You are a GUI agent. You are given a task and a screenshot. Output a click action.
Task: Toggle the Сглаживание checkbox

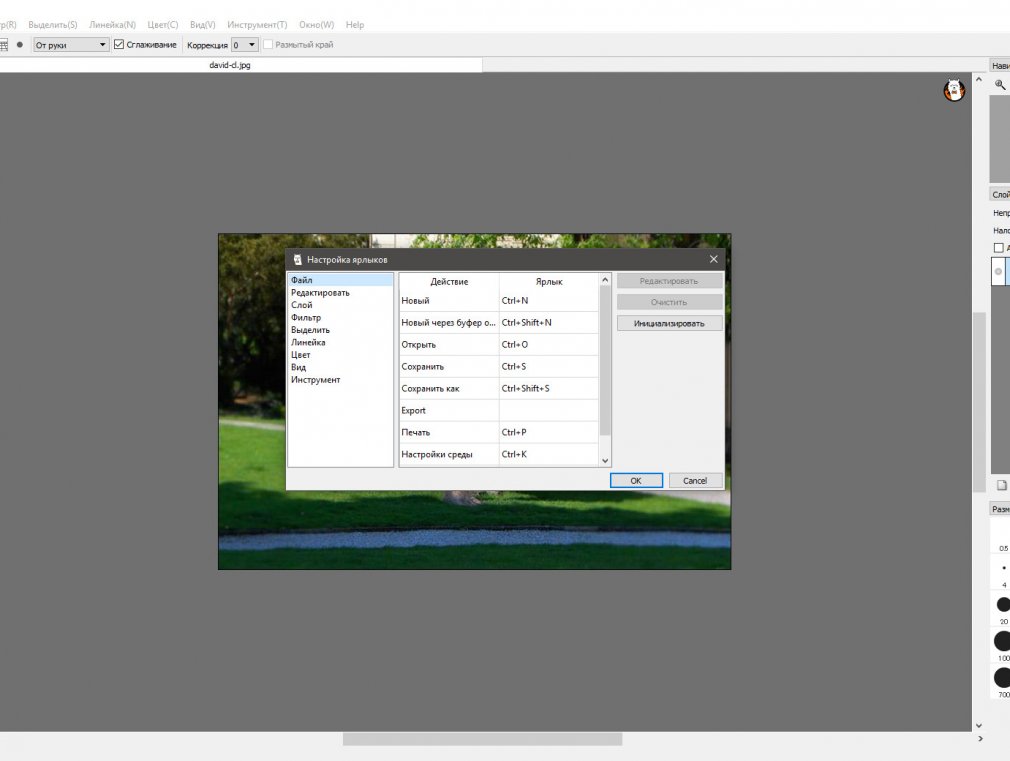[x=119, y=44]
